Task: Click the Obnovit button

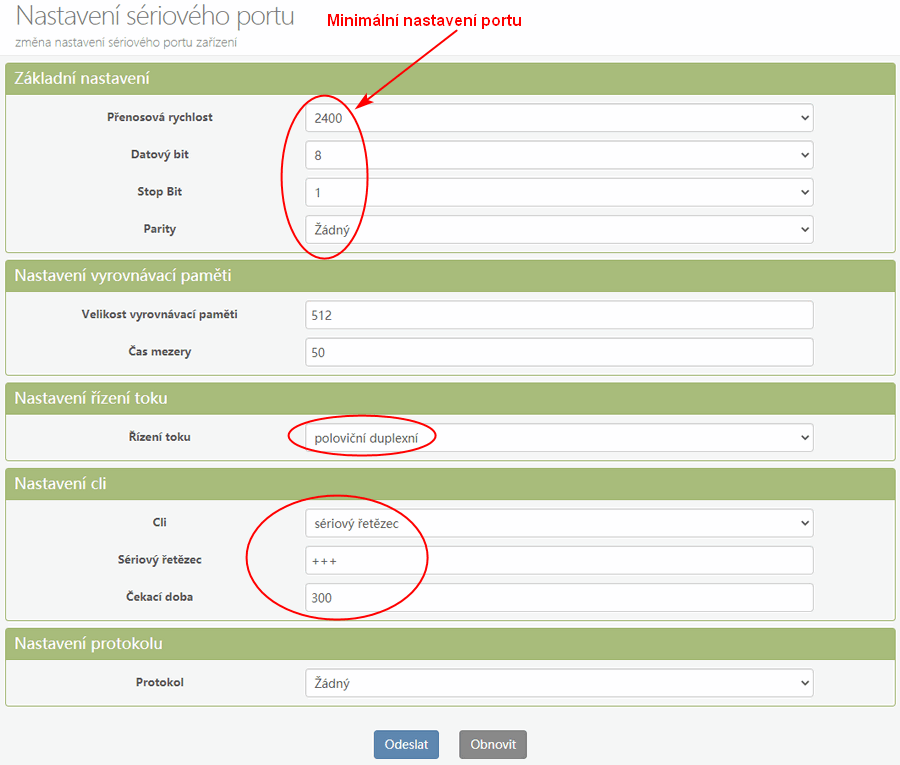Action: pos(492,744)
